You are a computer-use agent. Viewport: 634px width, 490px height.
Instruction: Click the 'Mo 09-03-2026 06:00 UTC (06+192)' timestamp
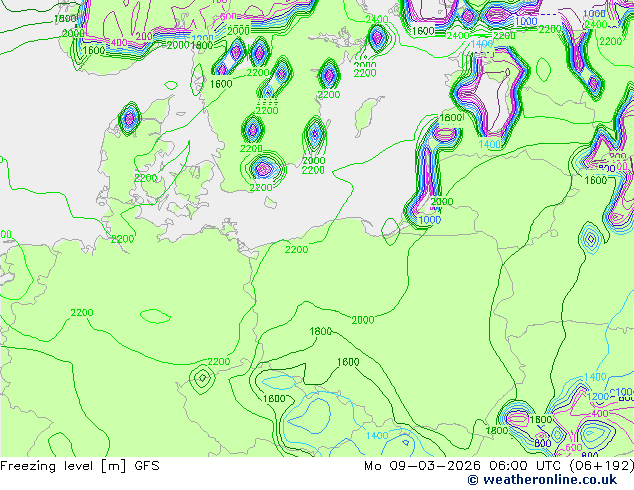pos(499,466)
